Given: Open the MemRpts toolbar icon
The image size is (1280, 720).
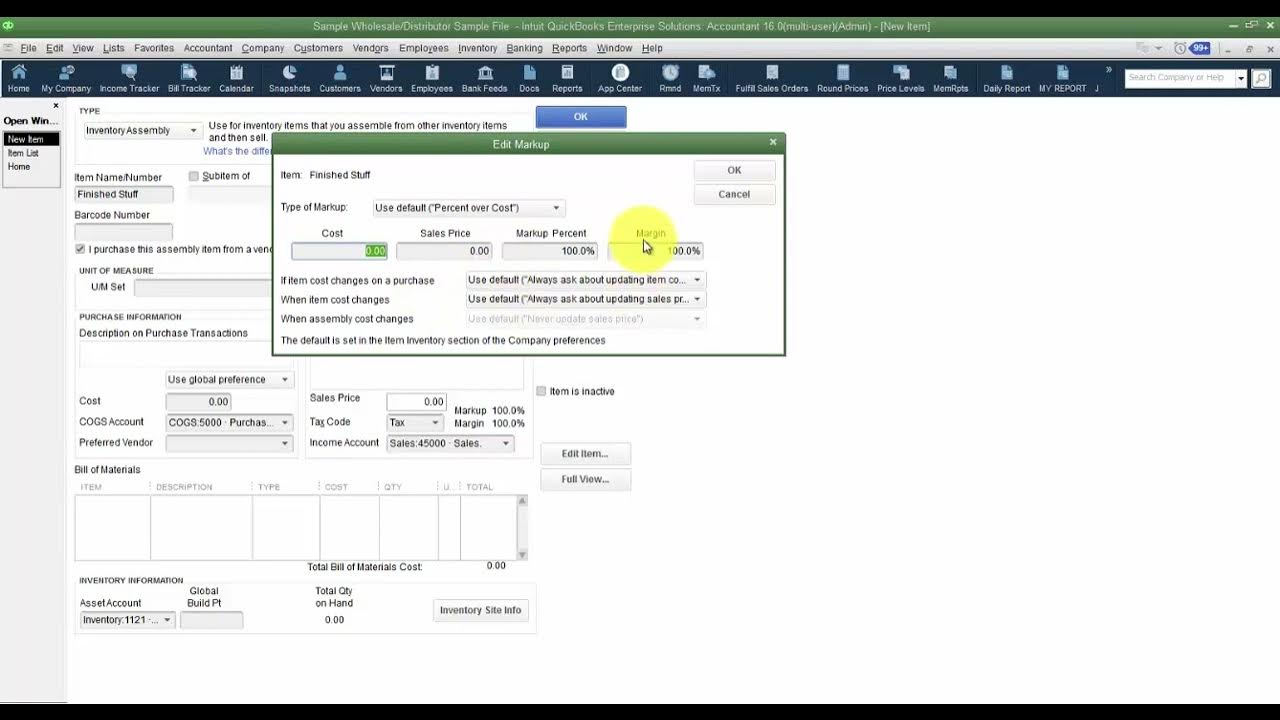Looking at the screenshot, I should point(951,79).
